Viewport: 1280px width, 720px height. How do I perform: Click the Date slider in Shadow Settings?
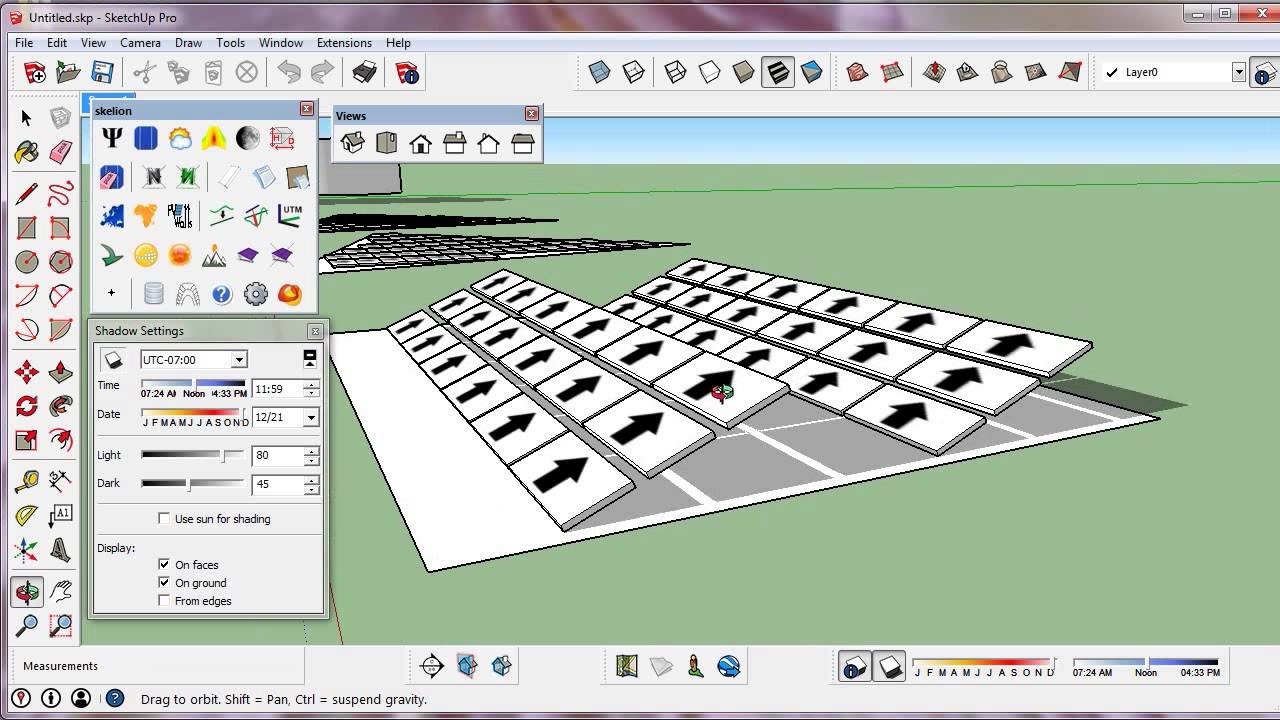click(x=191, y=411)
